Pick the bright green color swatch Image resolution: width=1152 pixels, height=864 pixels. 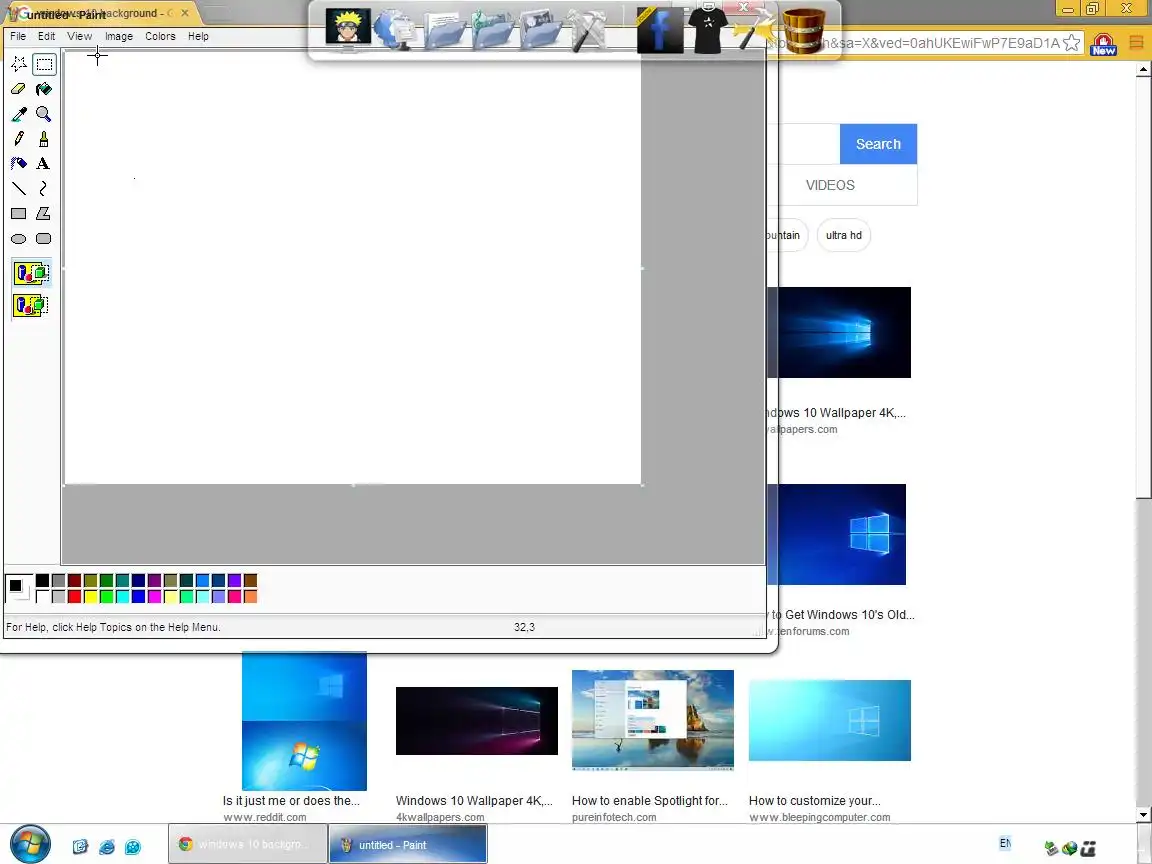tap(107, 597)
